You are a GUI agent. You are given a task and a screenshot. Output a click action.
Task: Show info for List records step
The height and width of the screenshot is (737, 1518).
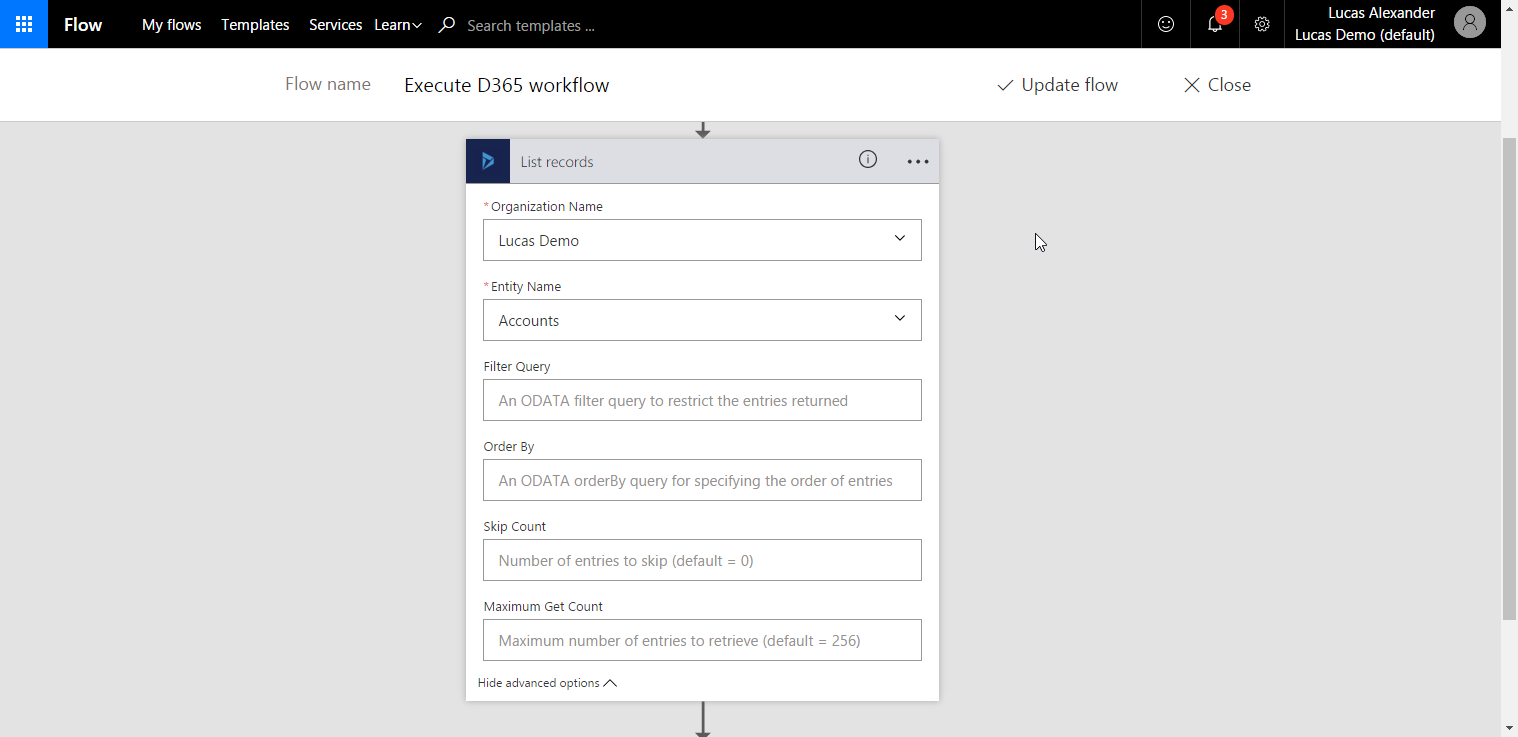pos(868,159)
